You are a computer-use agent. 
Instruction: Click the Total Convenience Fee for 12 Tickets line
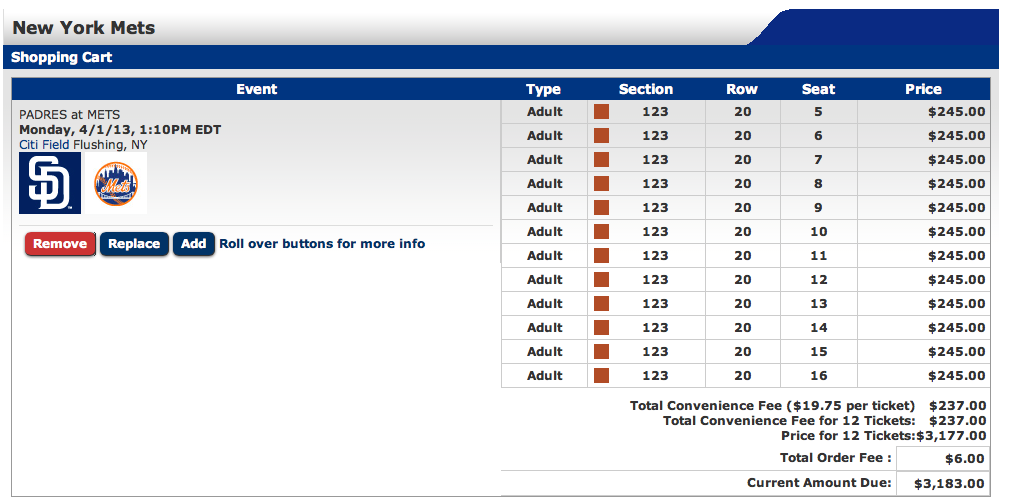pos(824,421)
